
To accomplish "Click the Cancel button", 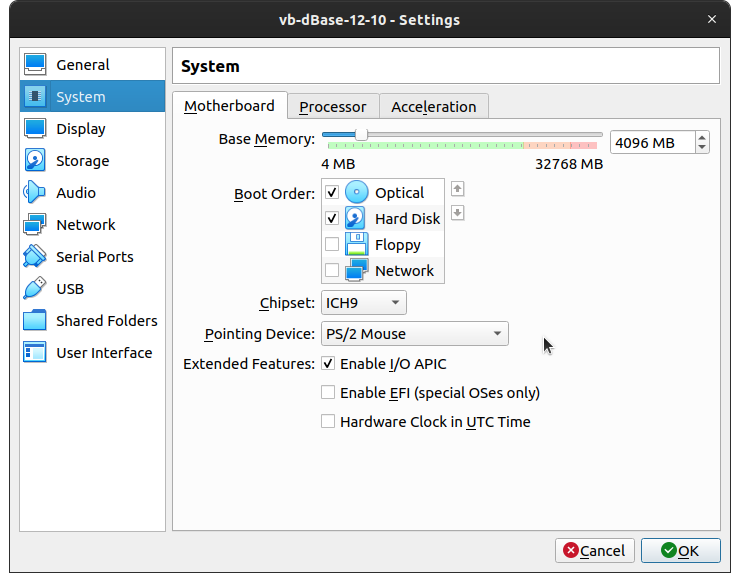I will pyautogui.click(x=594, y=550).
